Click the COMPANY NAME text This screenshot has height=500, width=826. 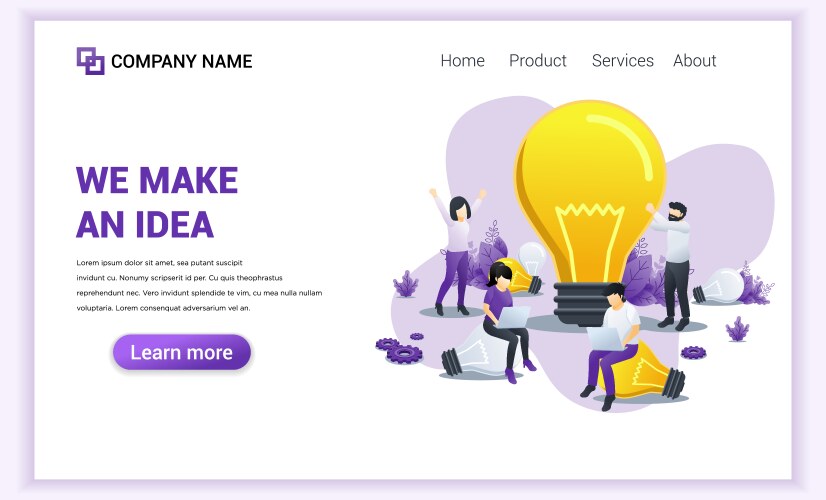pyautogui.click(x=182, y=62)
